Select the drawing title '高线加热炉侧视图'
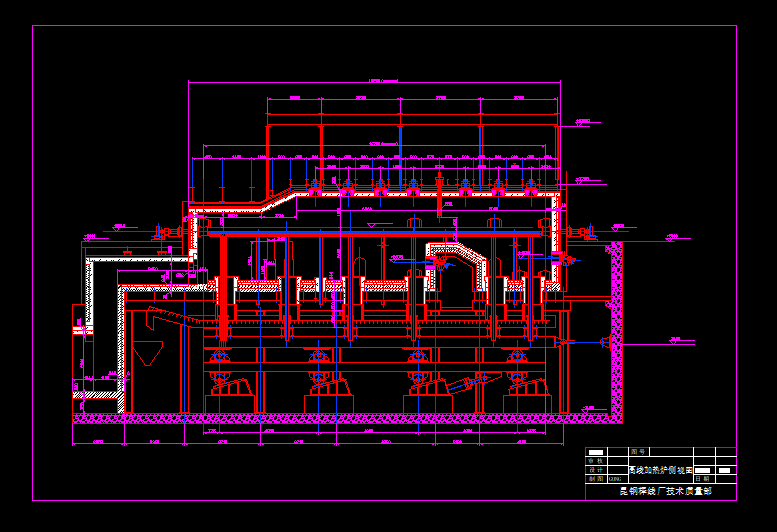Screen dimensions: 777x532 661,470
